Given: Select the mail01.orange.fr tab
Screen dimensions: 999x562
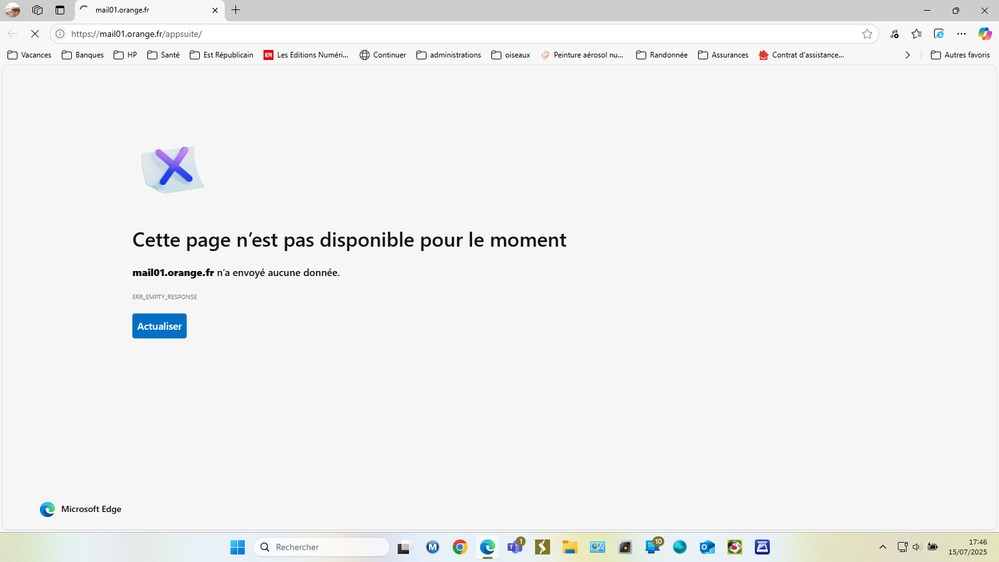Looking at the screenshot, I should [x=150, y=10].
